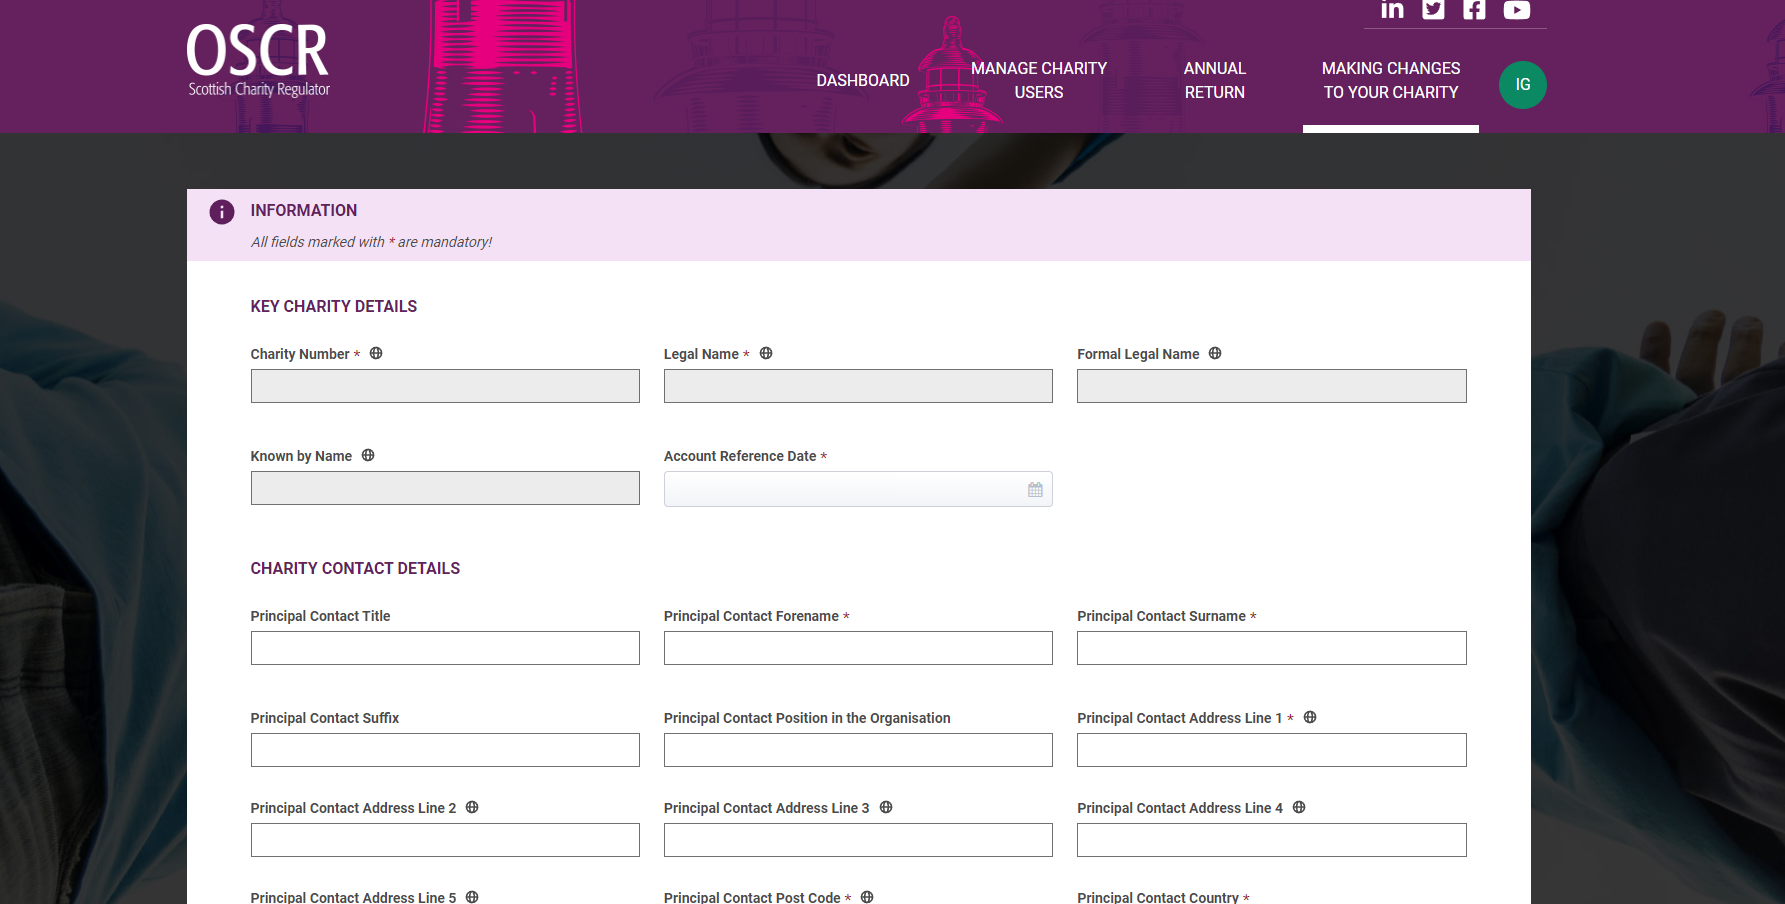Click the 'All fields marked with * are mandatory!' note
The height and width of the screenshot is (904, 1785).
(371, 242)
